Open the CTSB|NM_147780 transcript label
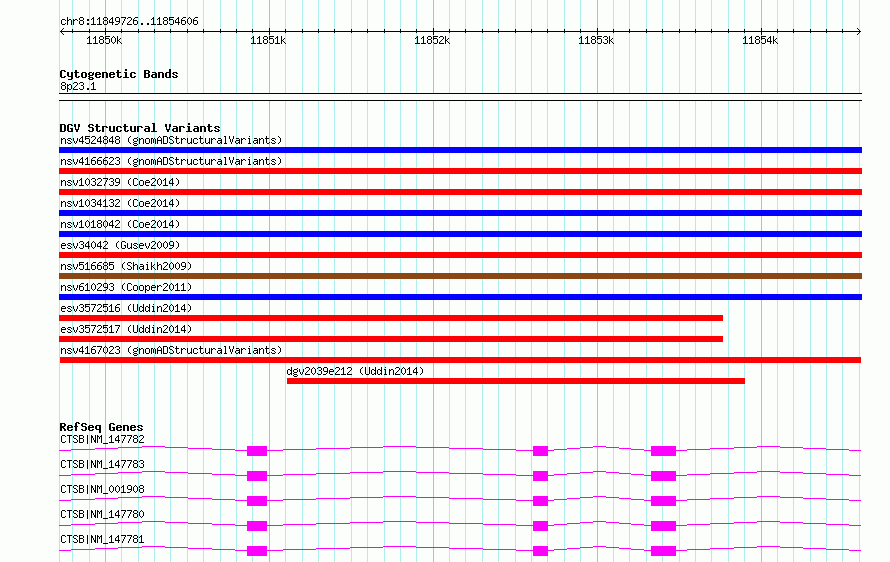 coord(102,514)
